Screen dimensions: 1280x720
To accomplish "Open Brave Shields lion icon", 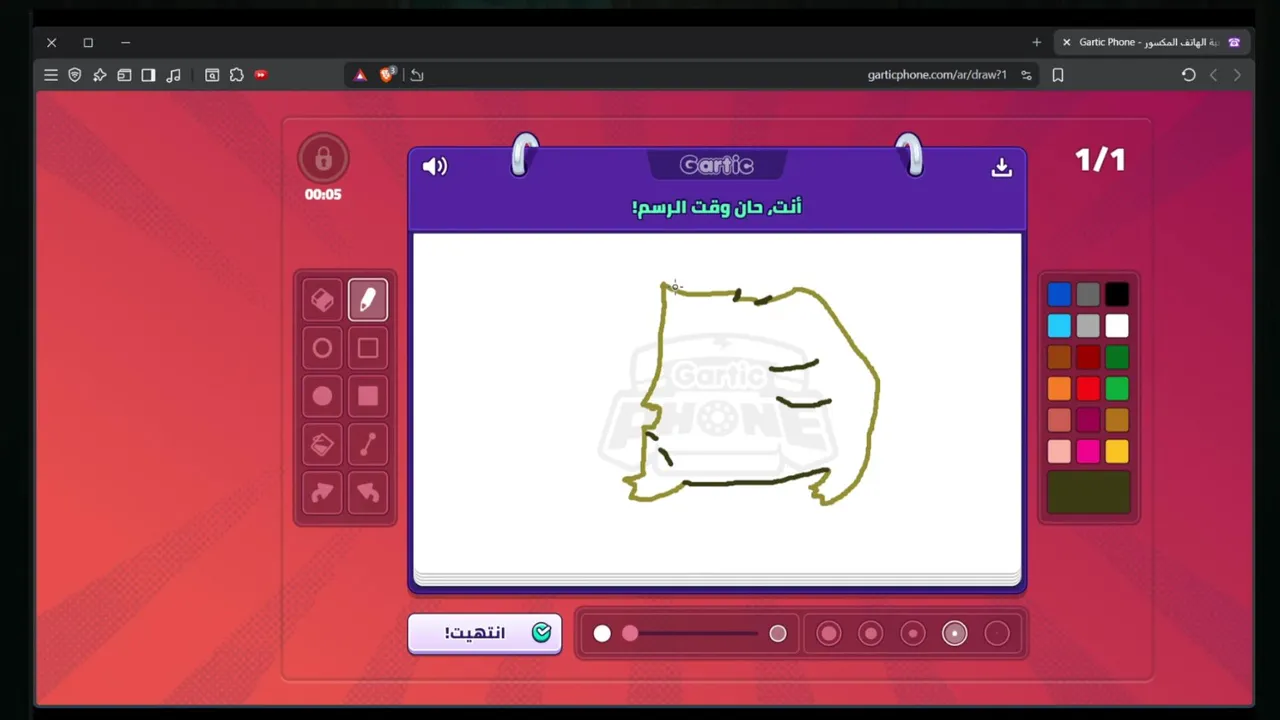I will point(387,75).
